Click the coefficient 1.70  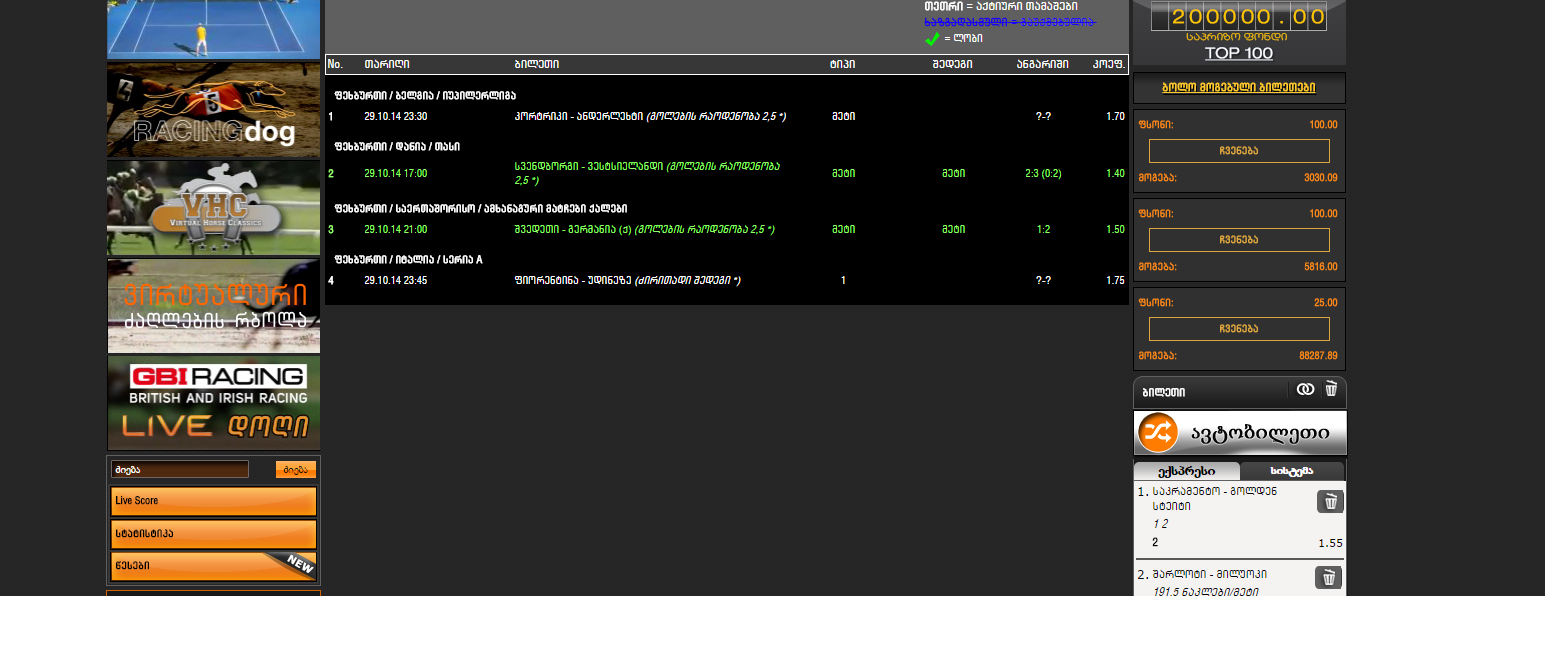1116,116
